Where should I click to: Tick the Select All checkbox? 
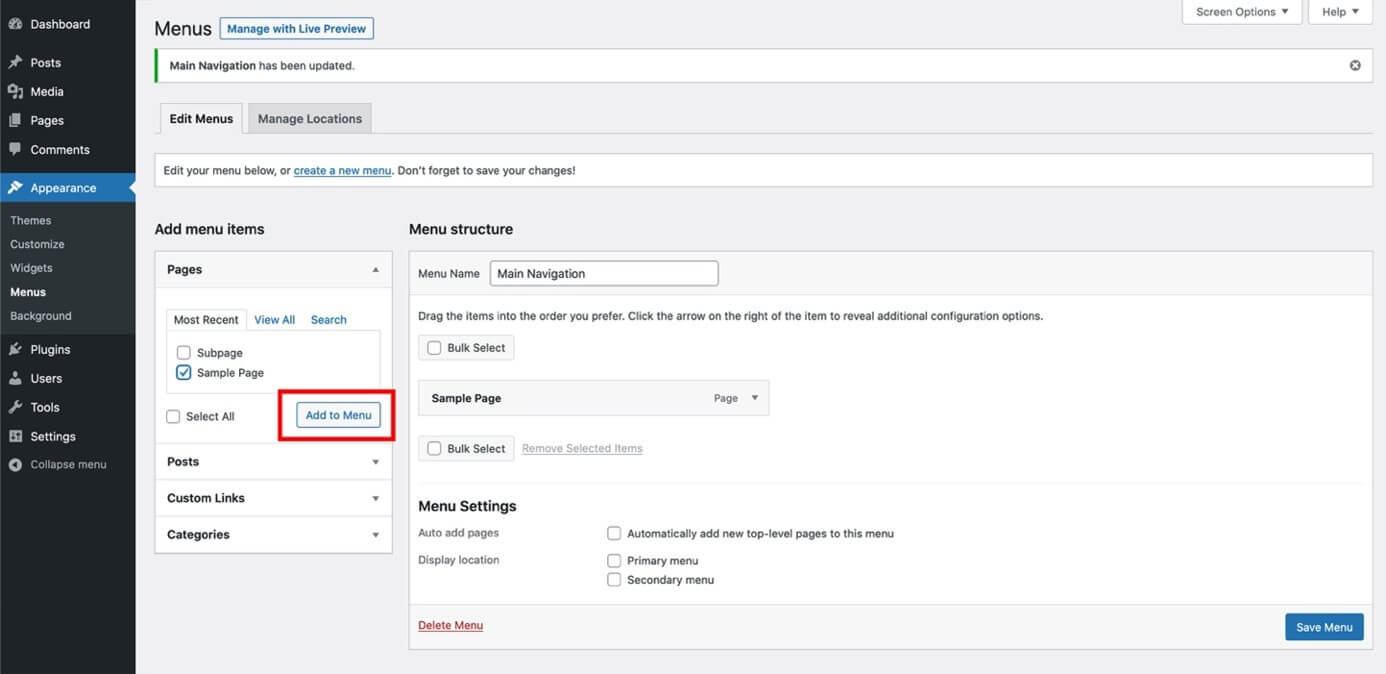[x=173, y=416]
